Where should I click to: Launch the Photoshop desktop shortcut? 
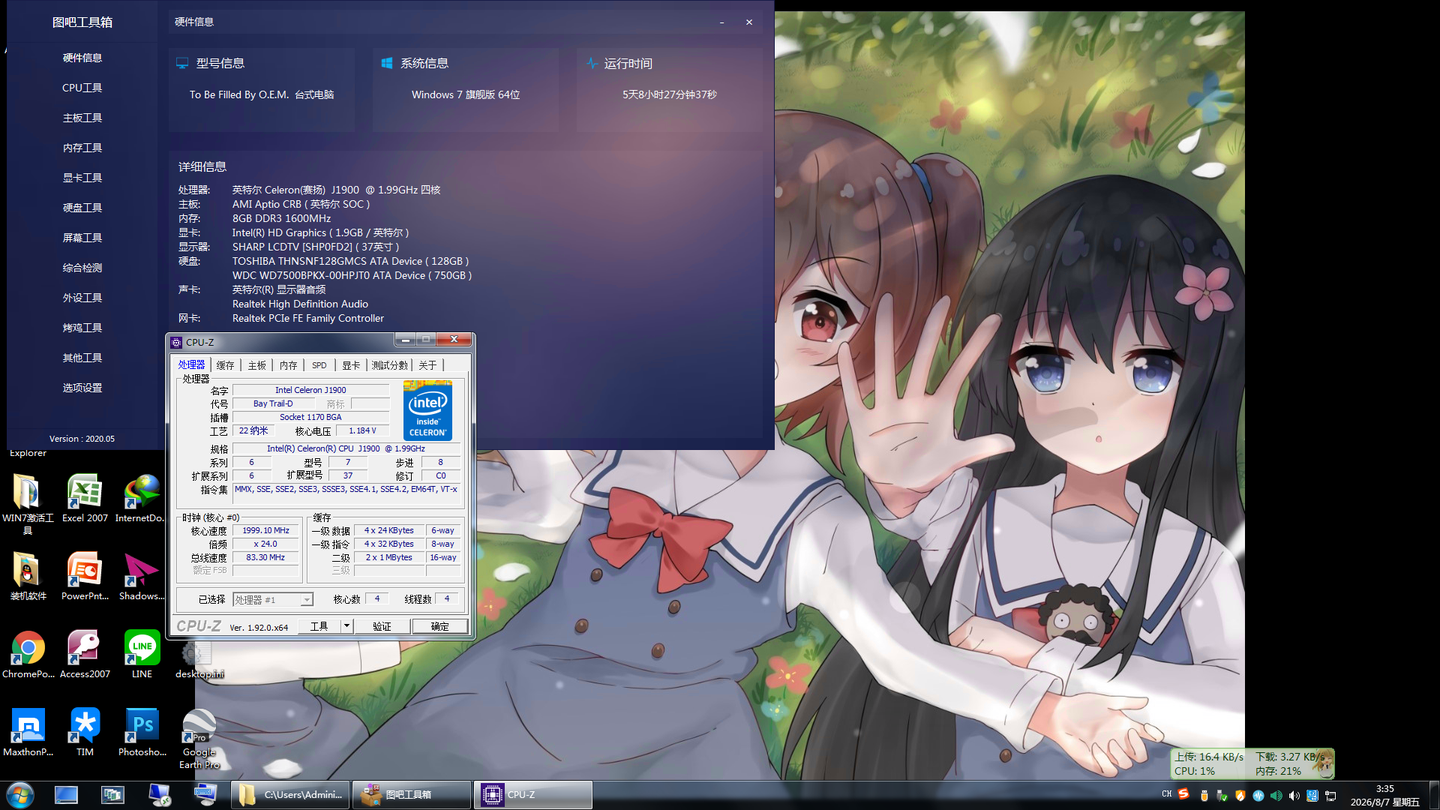pos(142,732)
